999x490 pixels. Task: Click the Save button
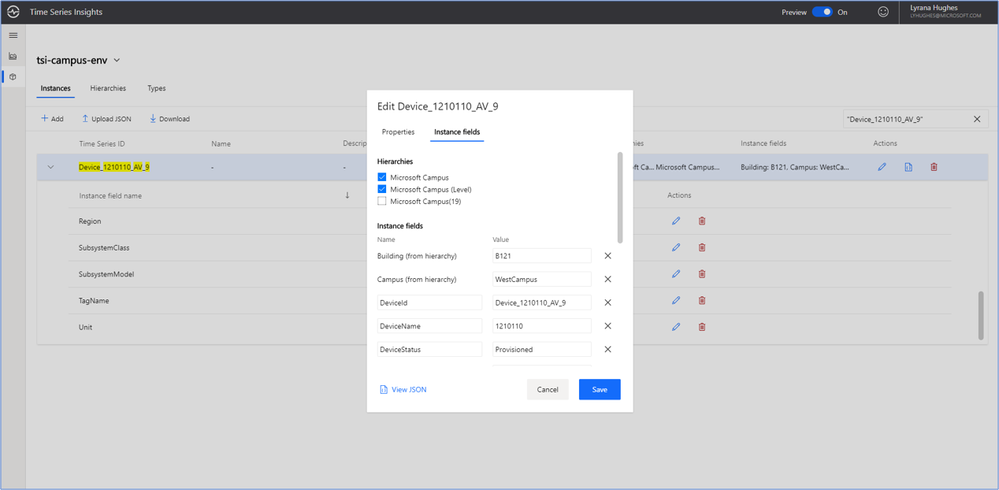(x=599, y=389)
